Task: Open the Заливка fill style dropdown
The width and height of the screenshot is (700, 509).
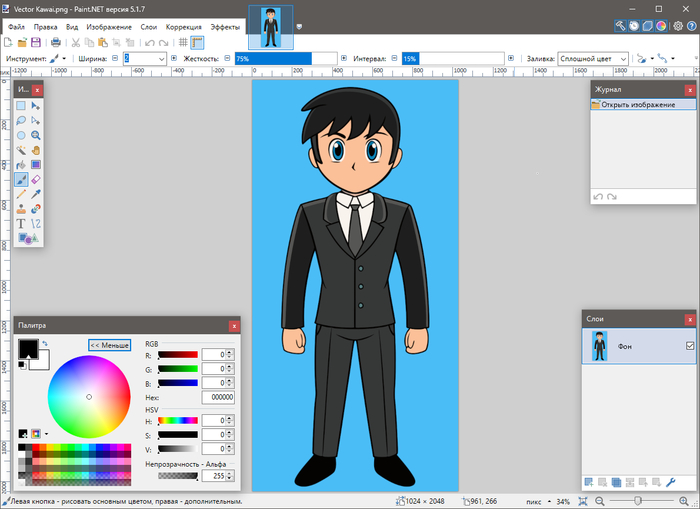Action: [x=592, y=59]
